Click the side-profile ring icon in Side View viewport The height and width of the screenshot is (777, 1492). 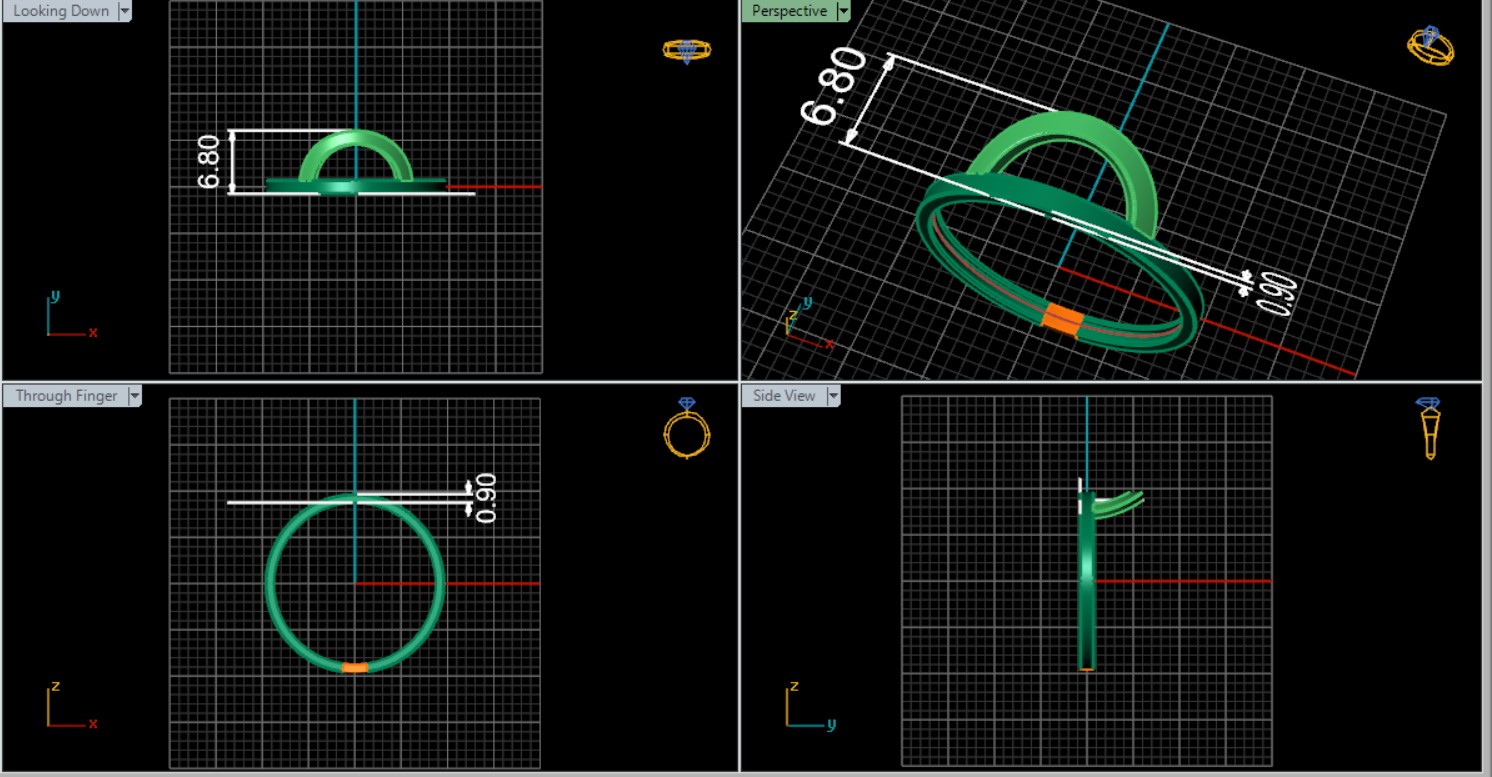tap(1429, 428)
